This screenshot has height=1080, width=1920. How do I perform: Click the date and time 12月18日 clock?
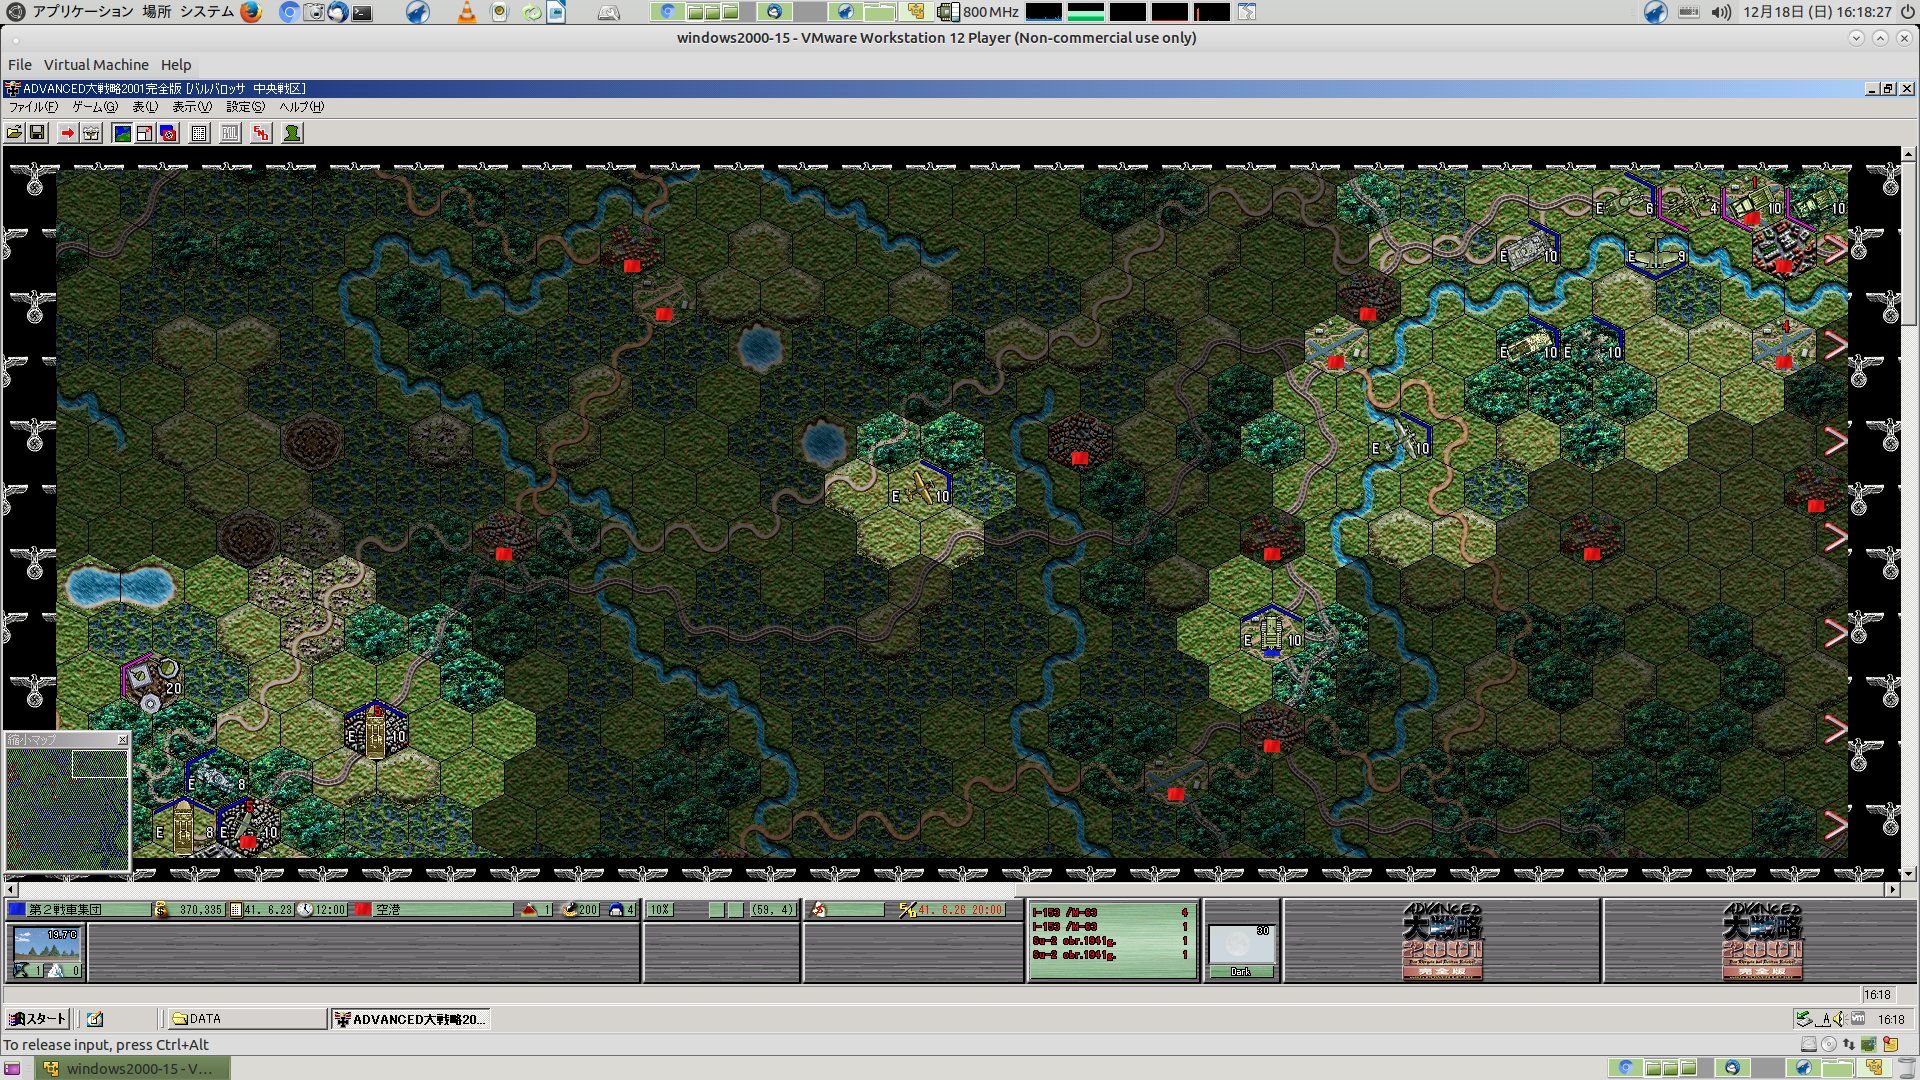[x=1817, y=12]
